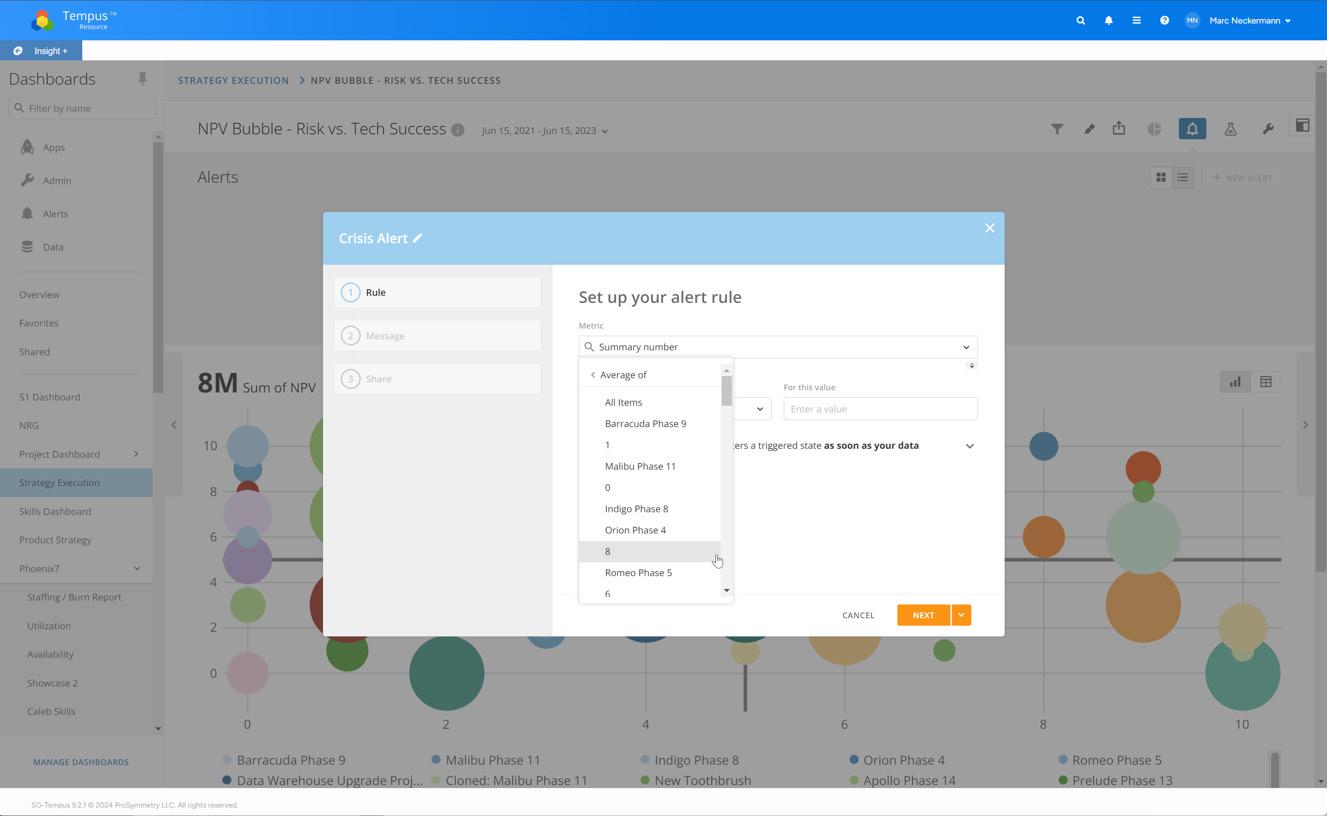Open the hamburger menu in top bar
The height and width of the screenshot is (816, 1329).
1136,20
